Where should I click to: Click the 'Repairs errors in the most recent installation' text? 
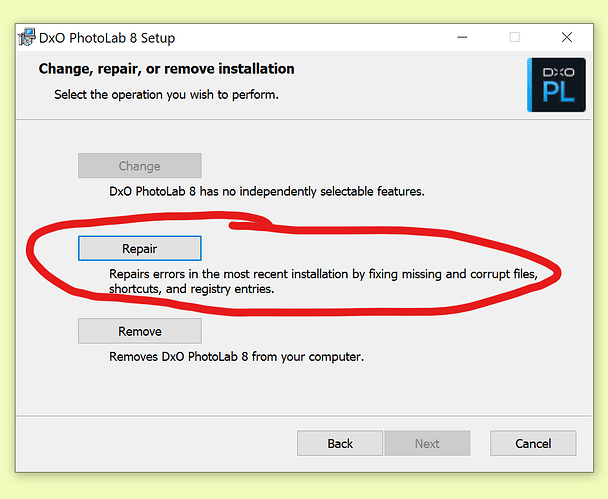click(x=323, y=281)
